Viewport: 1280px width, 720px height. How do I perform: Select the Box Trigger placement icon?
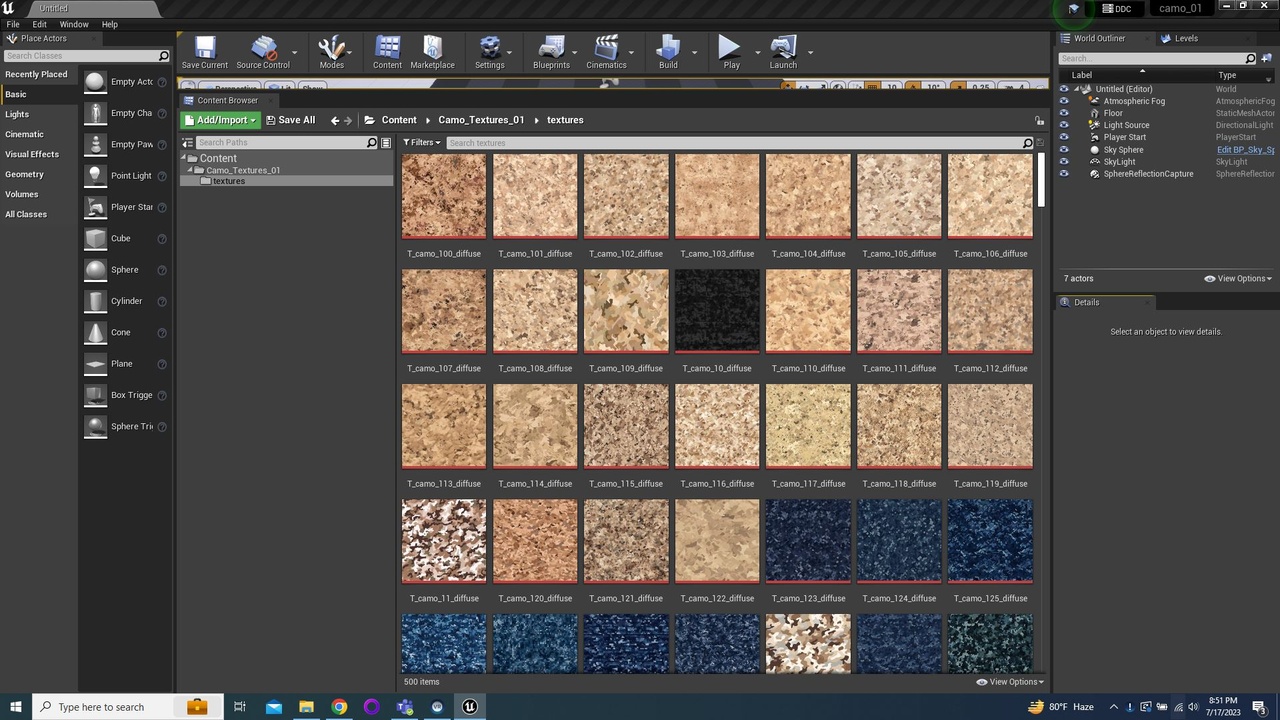[95, 395]
